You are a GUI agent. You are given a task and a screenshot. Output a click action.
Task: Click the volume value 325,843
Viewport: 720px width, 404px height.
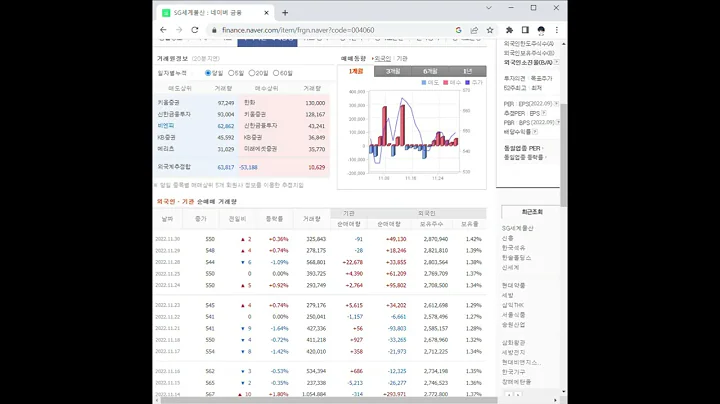(x=316, y=239)
